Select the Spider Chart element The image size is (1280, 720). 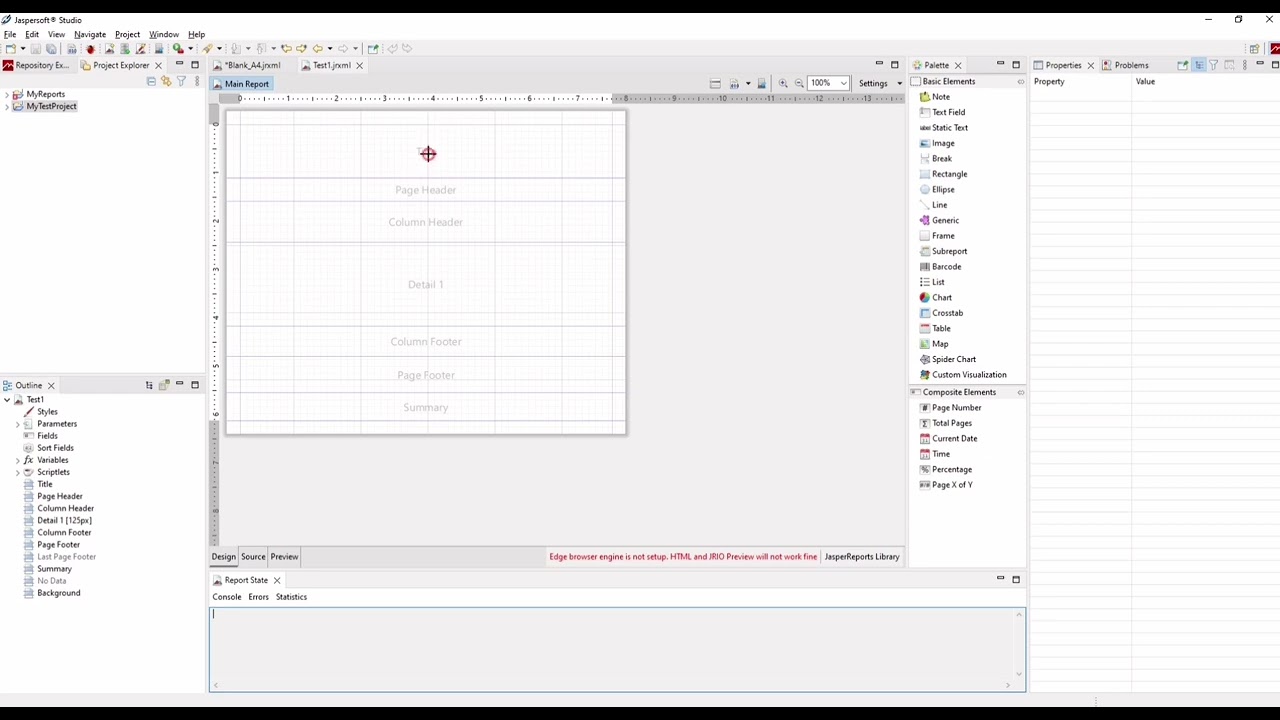tap(947, 360)
